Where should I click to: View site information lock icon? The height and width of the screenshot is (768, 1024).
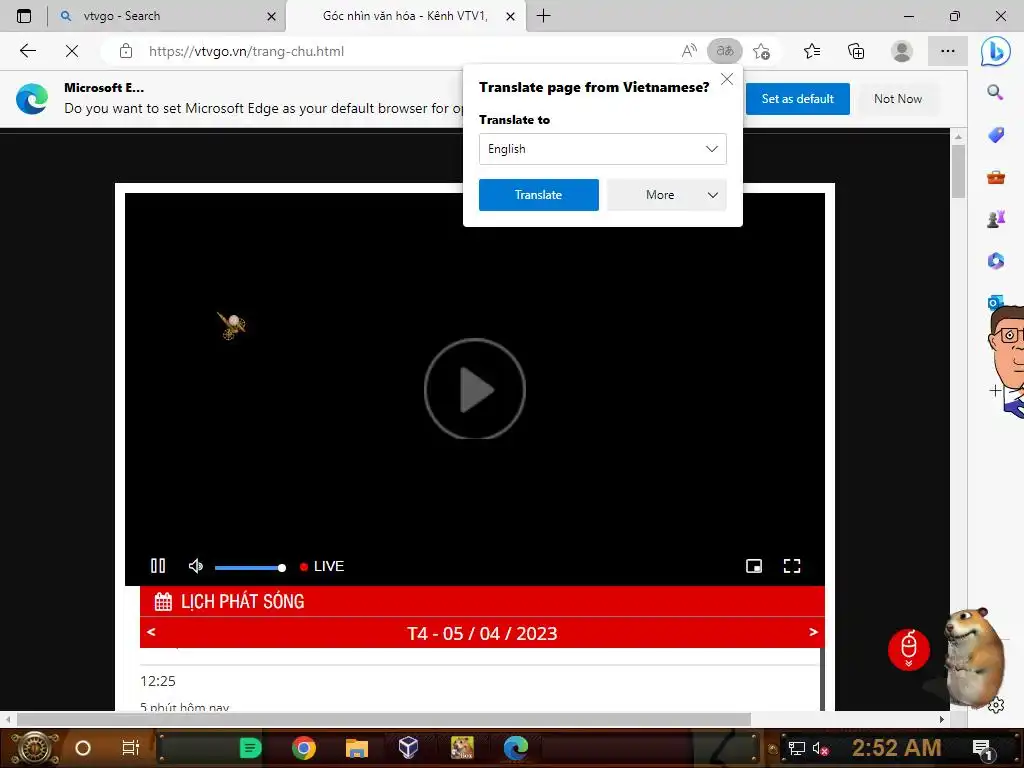click(x=126, y=51)
